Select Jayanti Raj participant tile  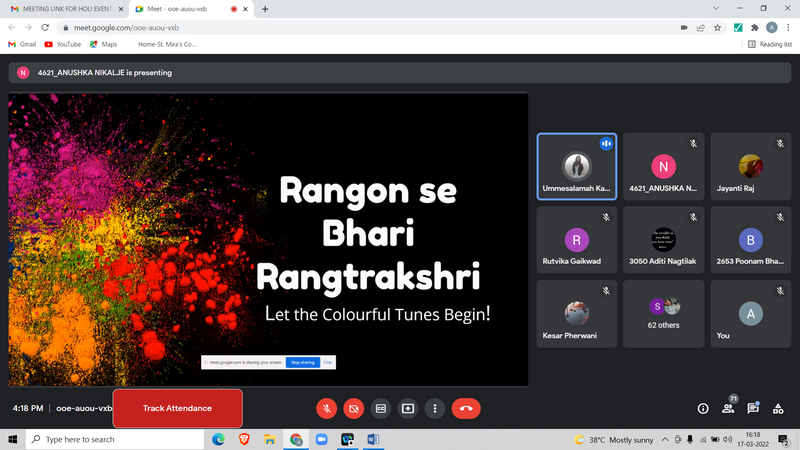coord(751,166)
